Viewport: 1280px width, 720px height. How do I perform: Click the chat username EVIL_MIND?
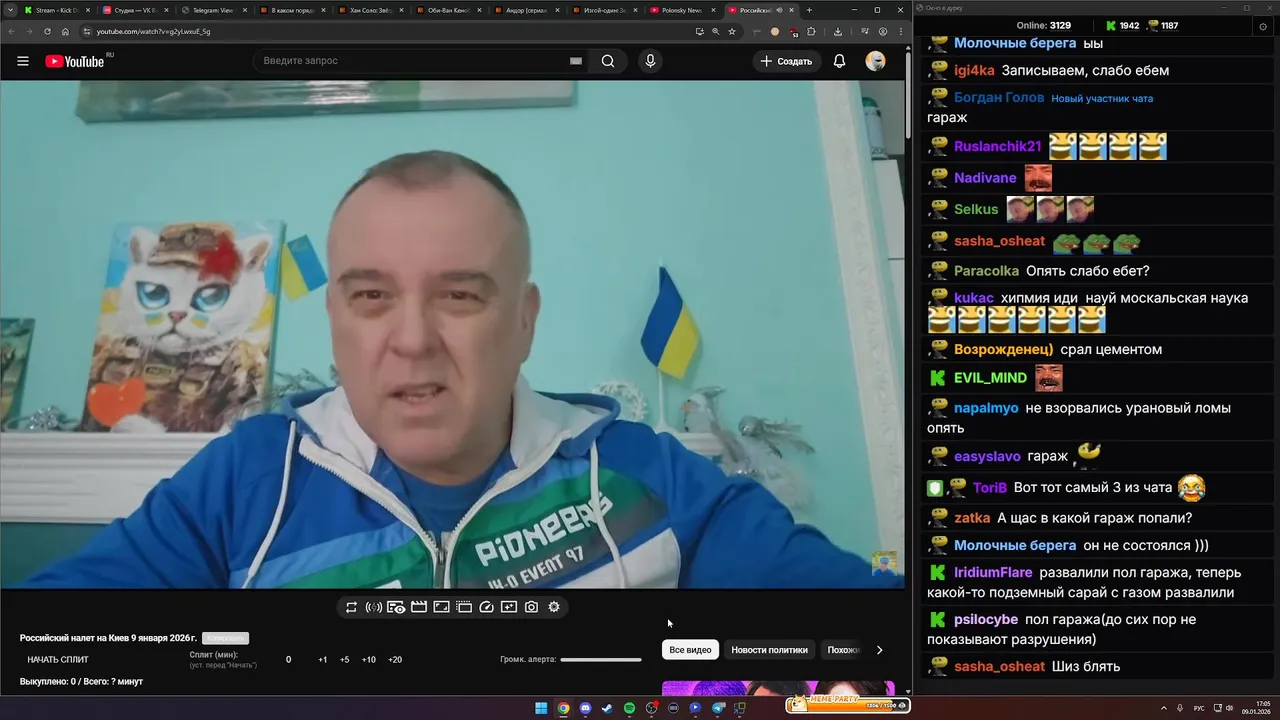click(990, 378)
